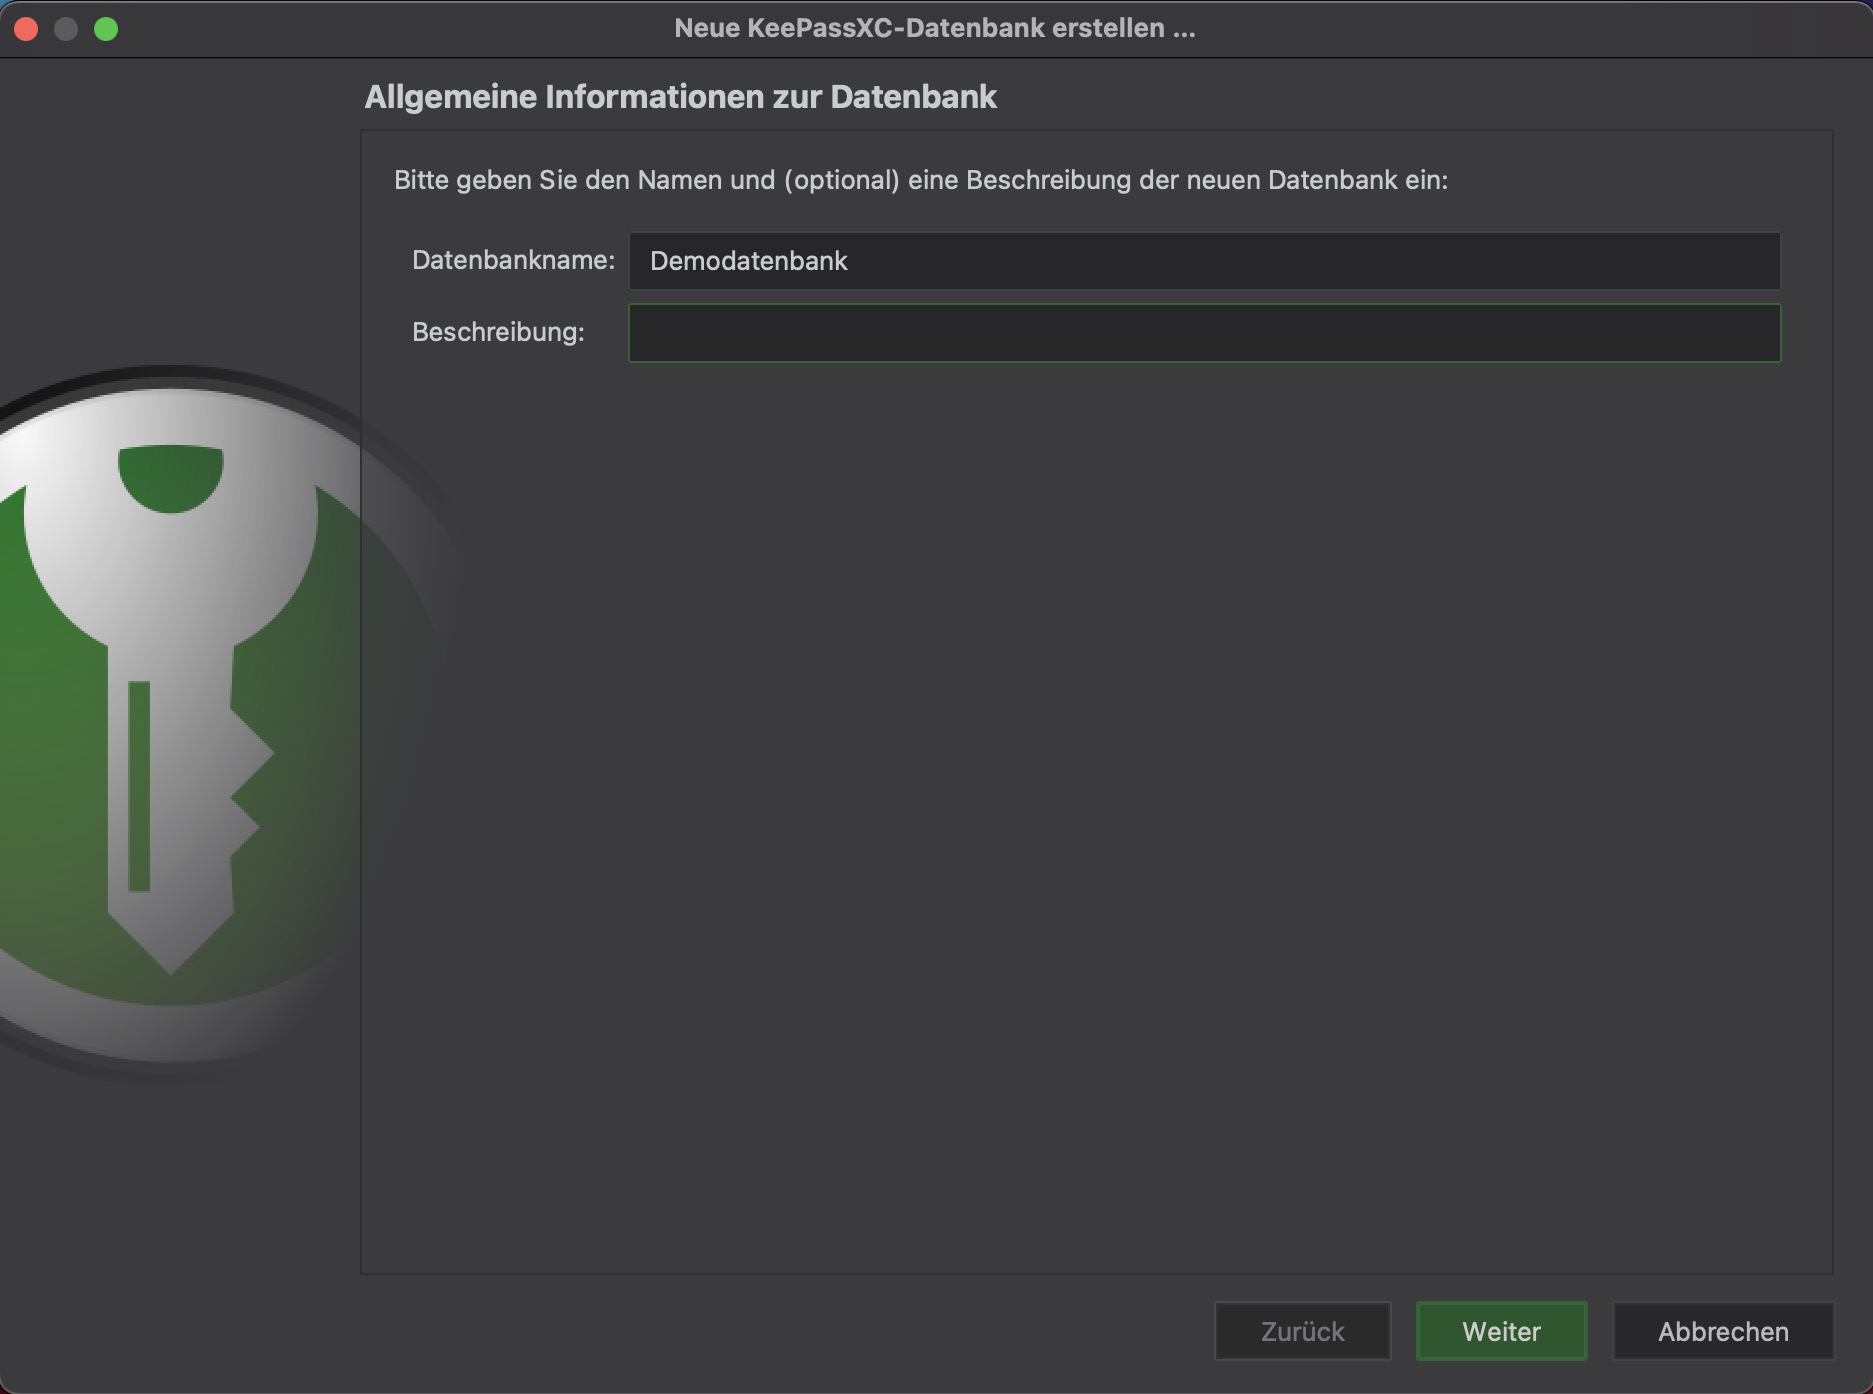
Task: Click the green hole in the key head
Action: 170,477
